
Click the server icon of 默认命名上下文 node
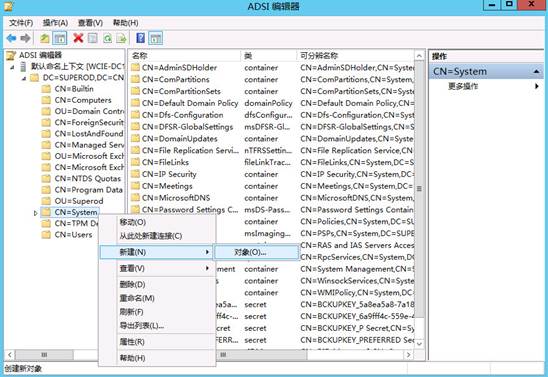23,66
